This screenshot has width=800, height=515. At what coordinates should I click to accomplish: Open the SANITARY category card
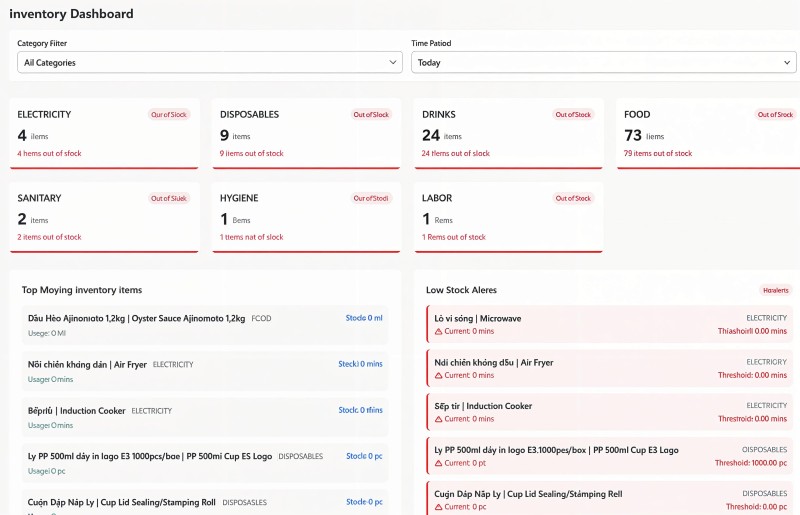pyautogui.click(x=103, y=217)
